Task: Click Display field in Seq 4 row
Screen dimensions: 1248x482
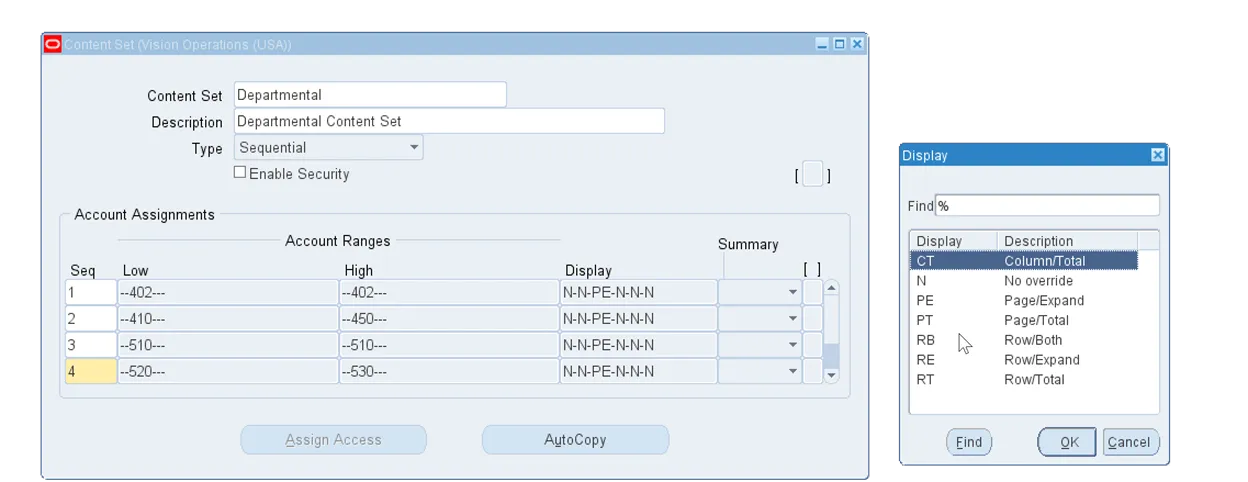Action: coord(639,371)
